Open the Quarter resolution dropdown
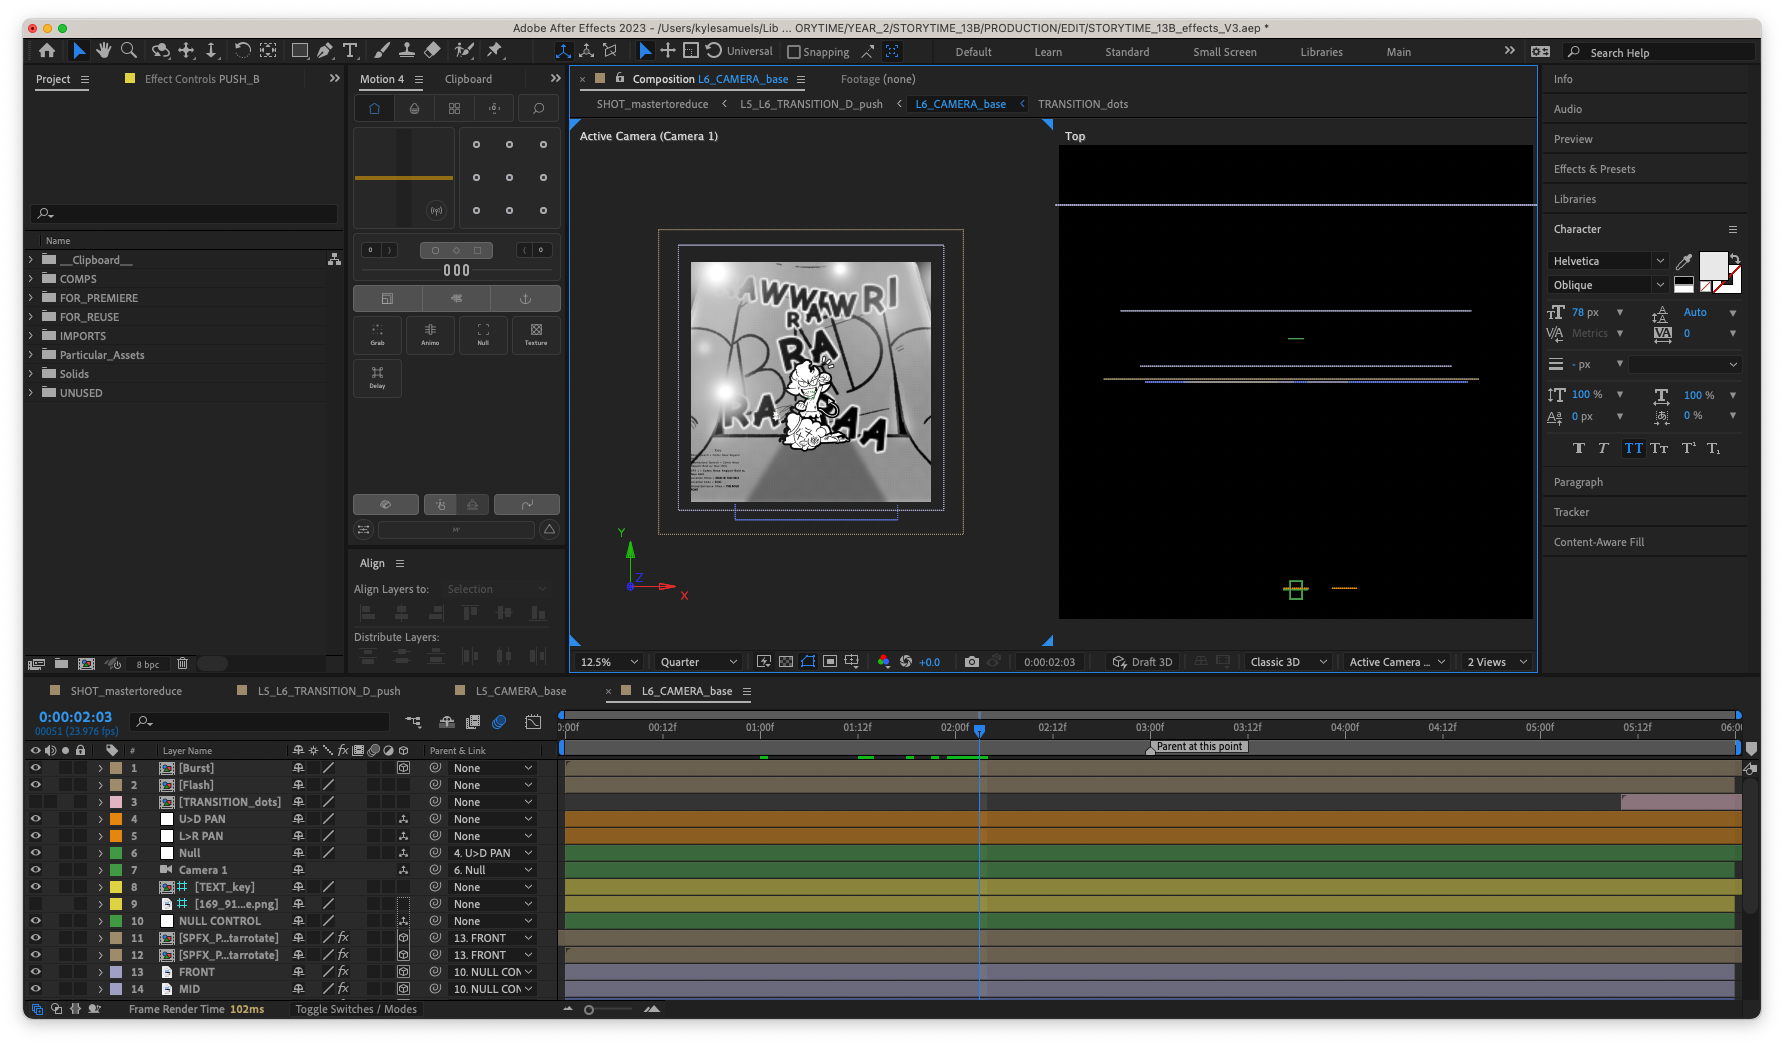 point(698,662)
